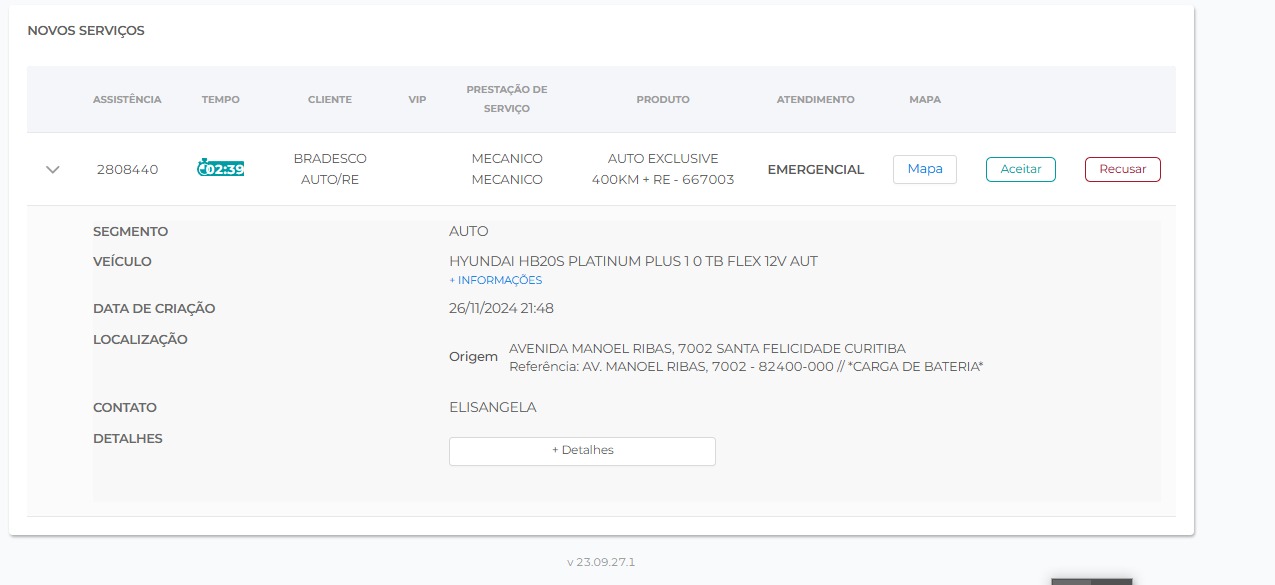The image size is (1275, 585).
Task: Click the PRESTAÇÃO DE SERVIÇO column header
Action: coord(506,99)
